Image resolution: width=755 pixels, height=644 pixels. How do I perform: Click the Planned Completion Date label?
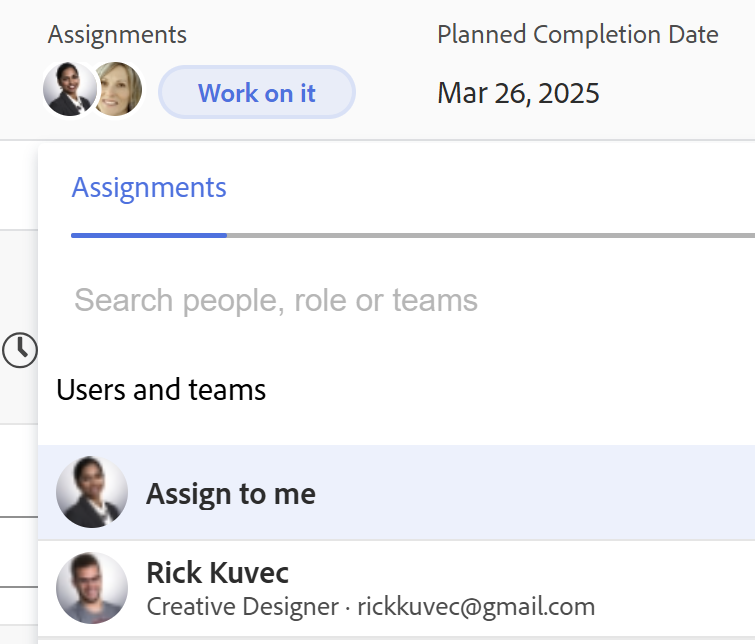click(577, 34)
